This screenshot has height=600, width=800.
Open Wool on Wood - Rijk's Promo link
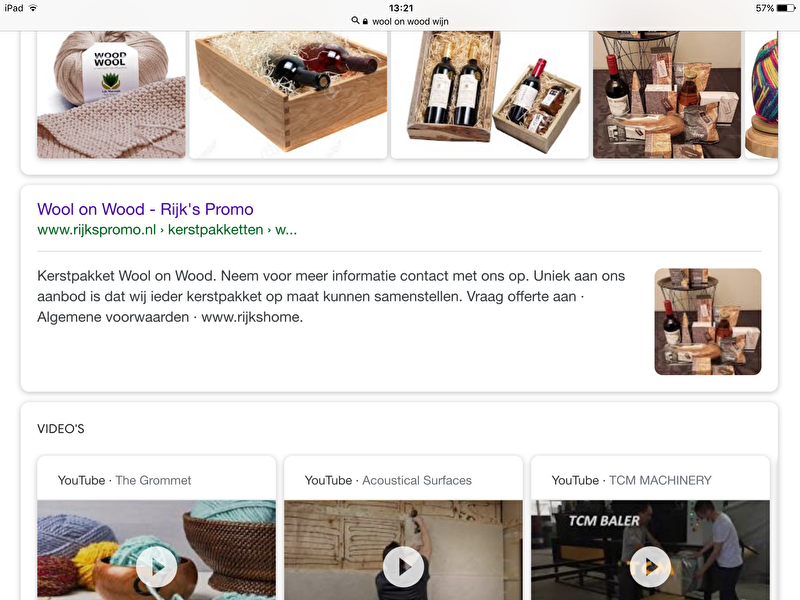pyautogui.click(x=145, y=209)
